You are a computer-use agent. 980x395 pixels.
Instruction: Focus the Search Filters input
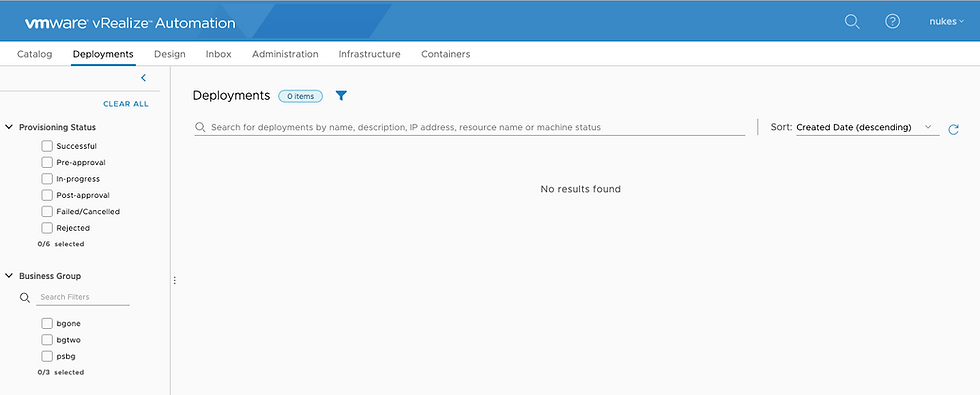click(x=82, y=297)
